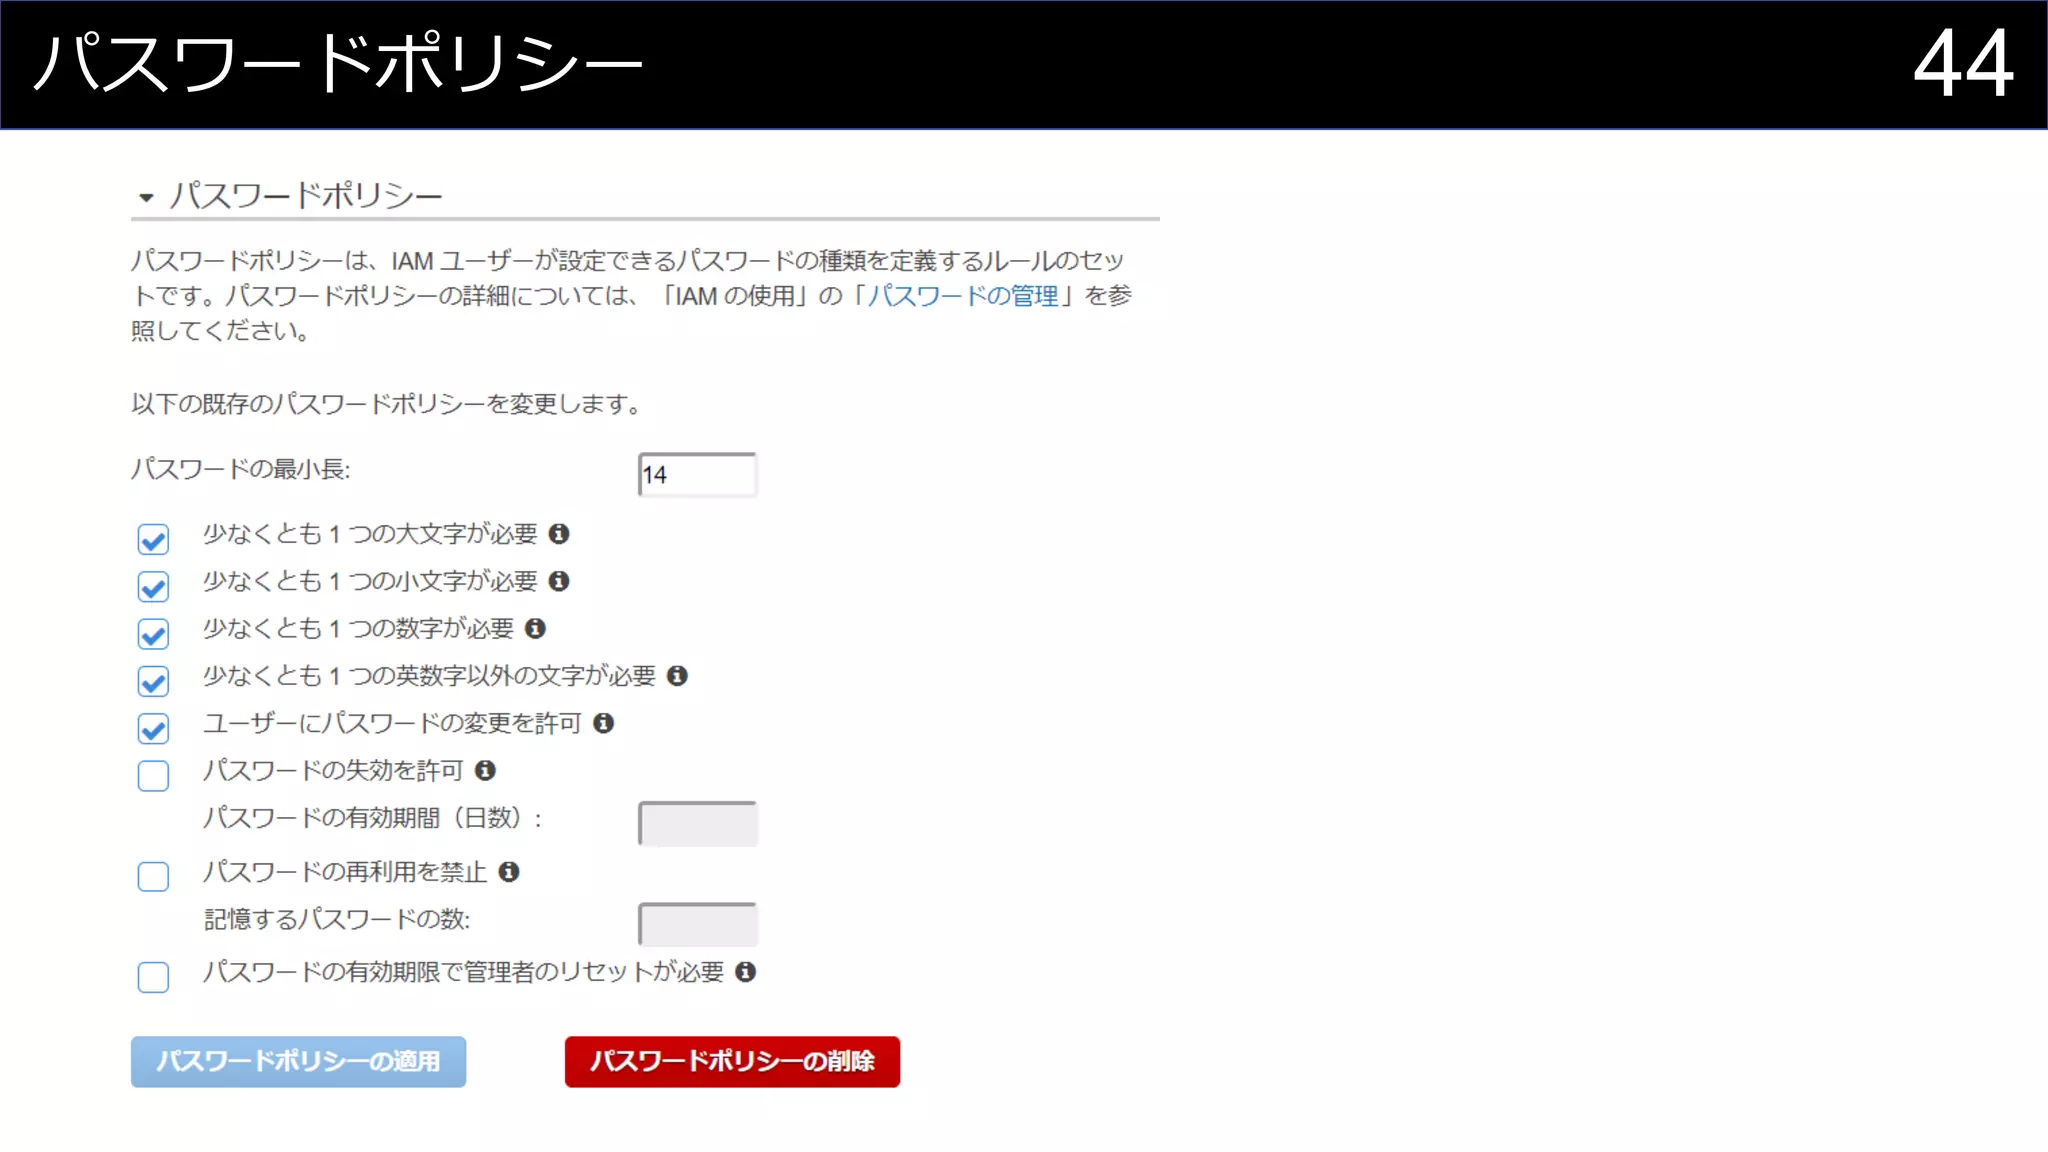
Task: Click info icon beside 英数字以外の文字が必要
Action: tap(677, 676)
